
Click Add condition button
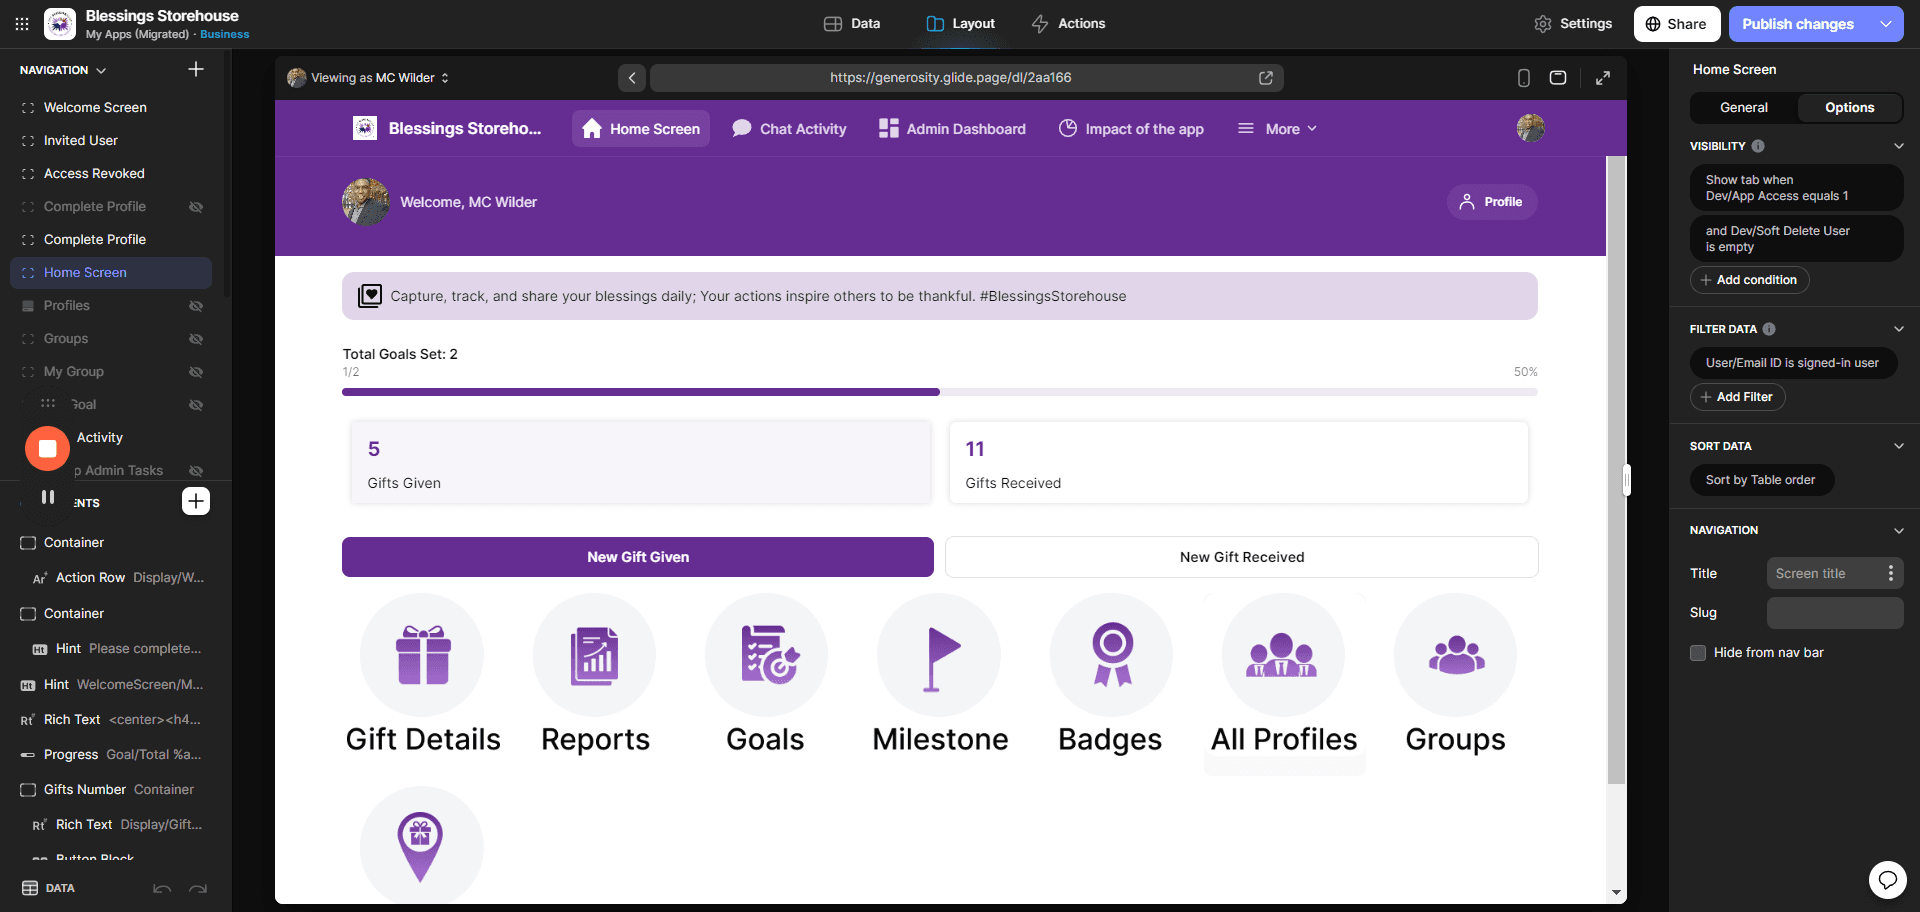pos(1749,280)
